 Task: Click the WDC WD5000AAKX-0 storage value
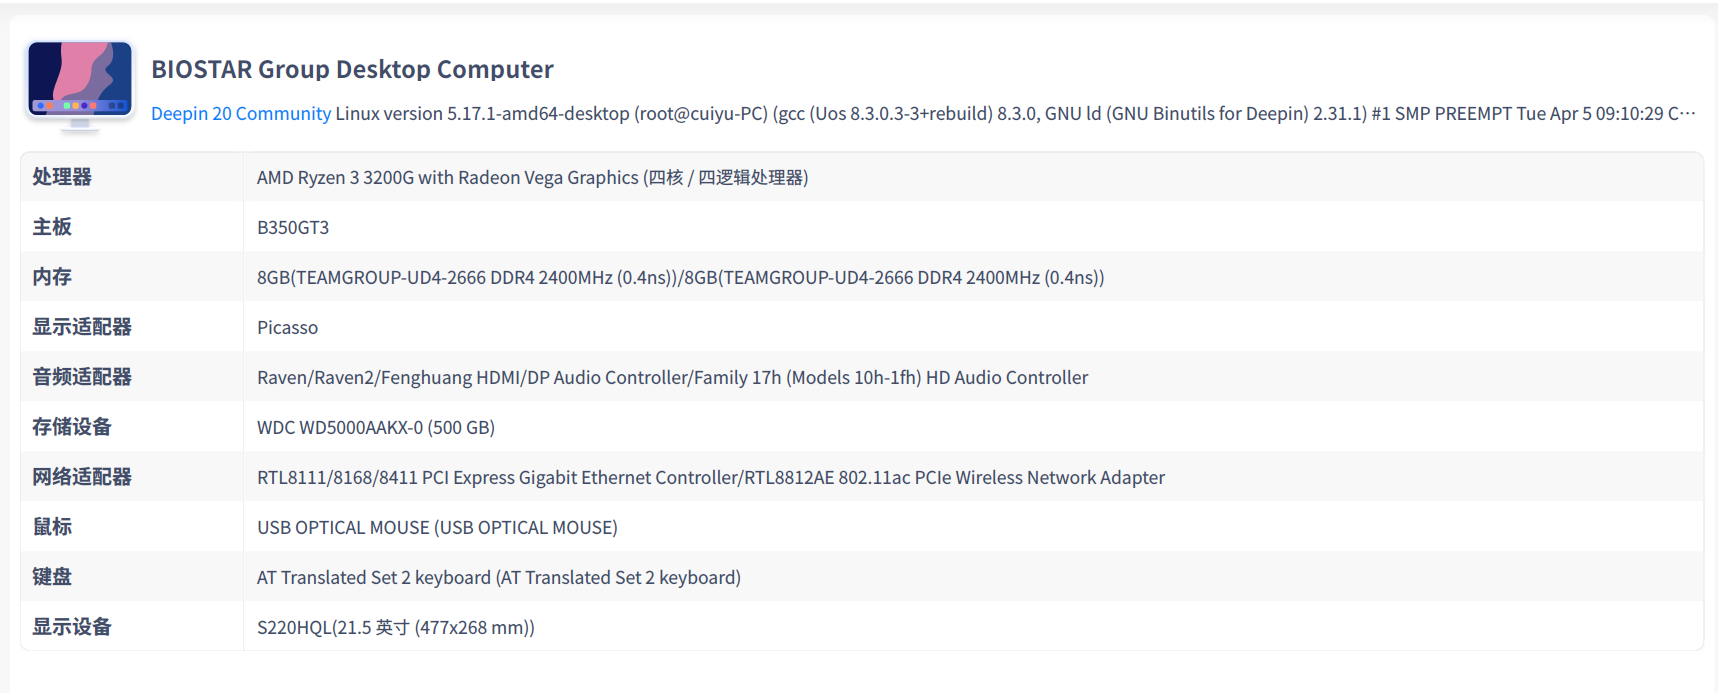click(x=376, y=428)
